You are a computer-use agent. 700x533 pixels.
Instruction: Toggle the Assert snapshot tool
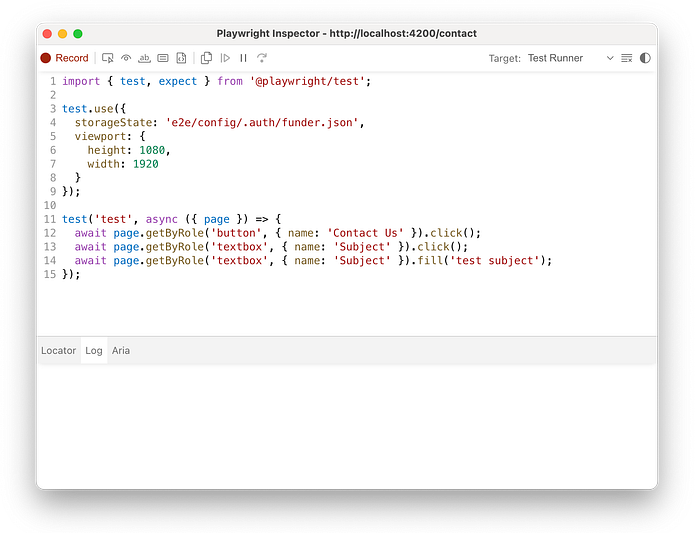[181, 58]
